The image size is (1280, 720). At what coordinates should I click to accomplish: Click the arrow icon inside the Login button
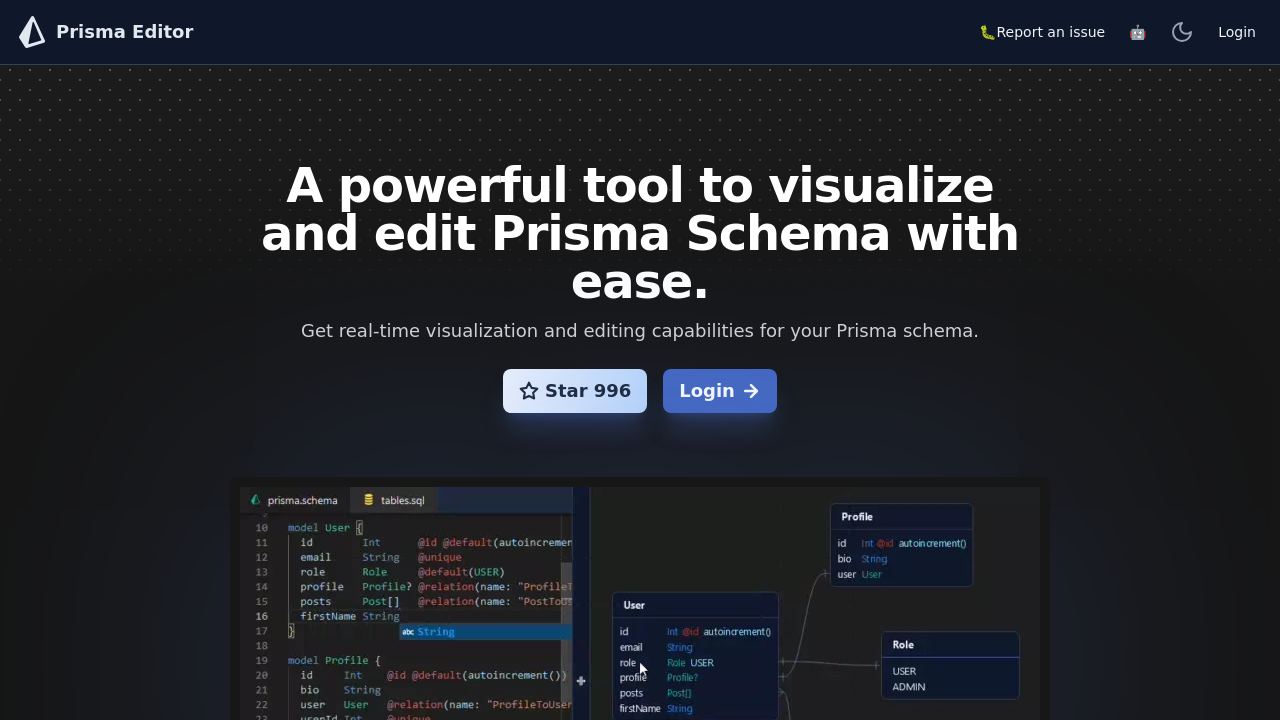(751, 390)
